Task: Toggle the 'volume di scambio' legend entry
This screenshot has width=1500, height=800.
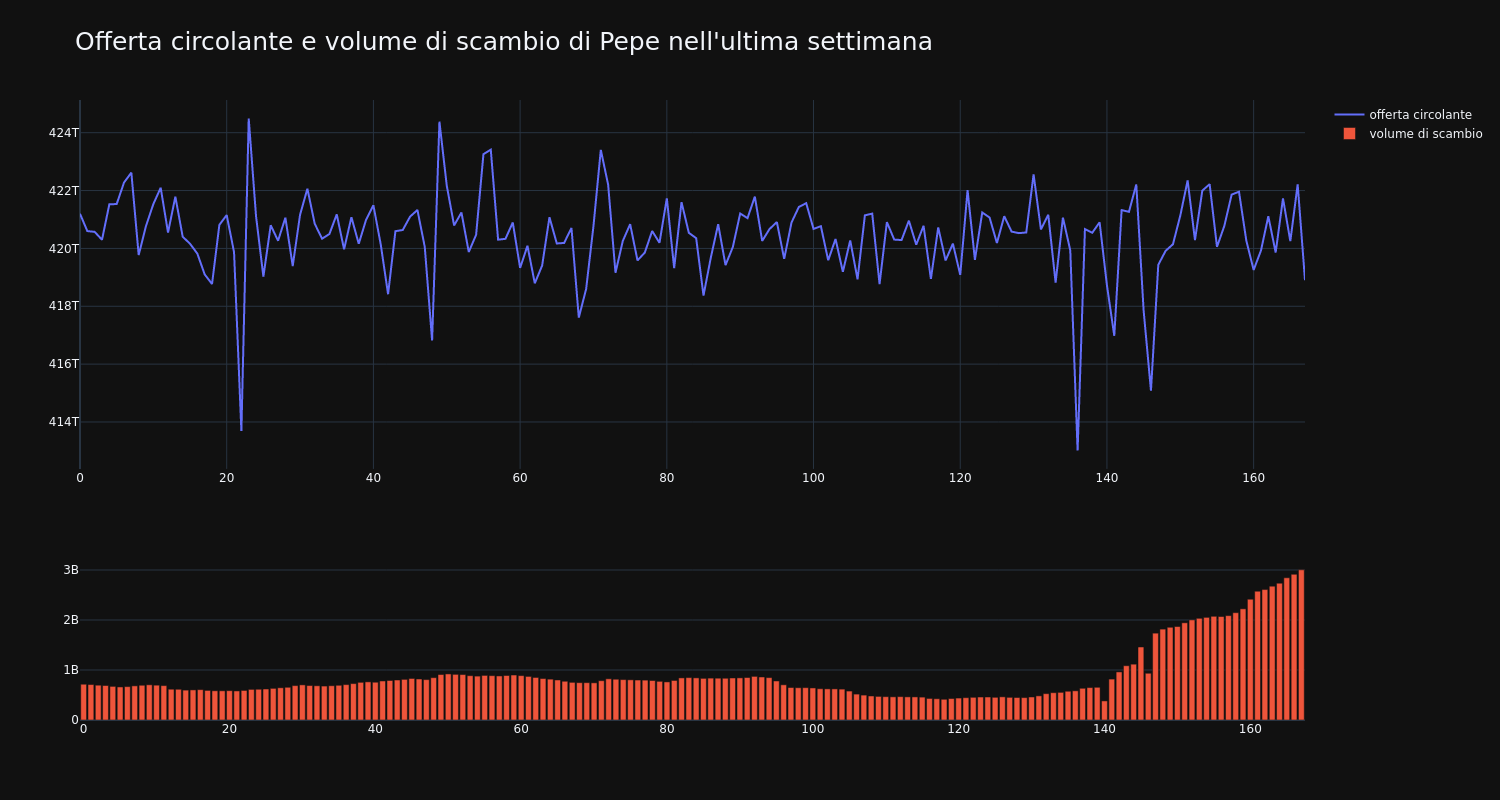Action: click(1426, 134)
